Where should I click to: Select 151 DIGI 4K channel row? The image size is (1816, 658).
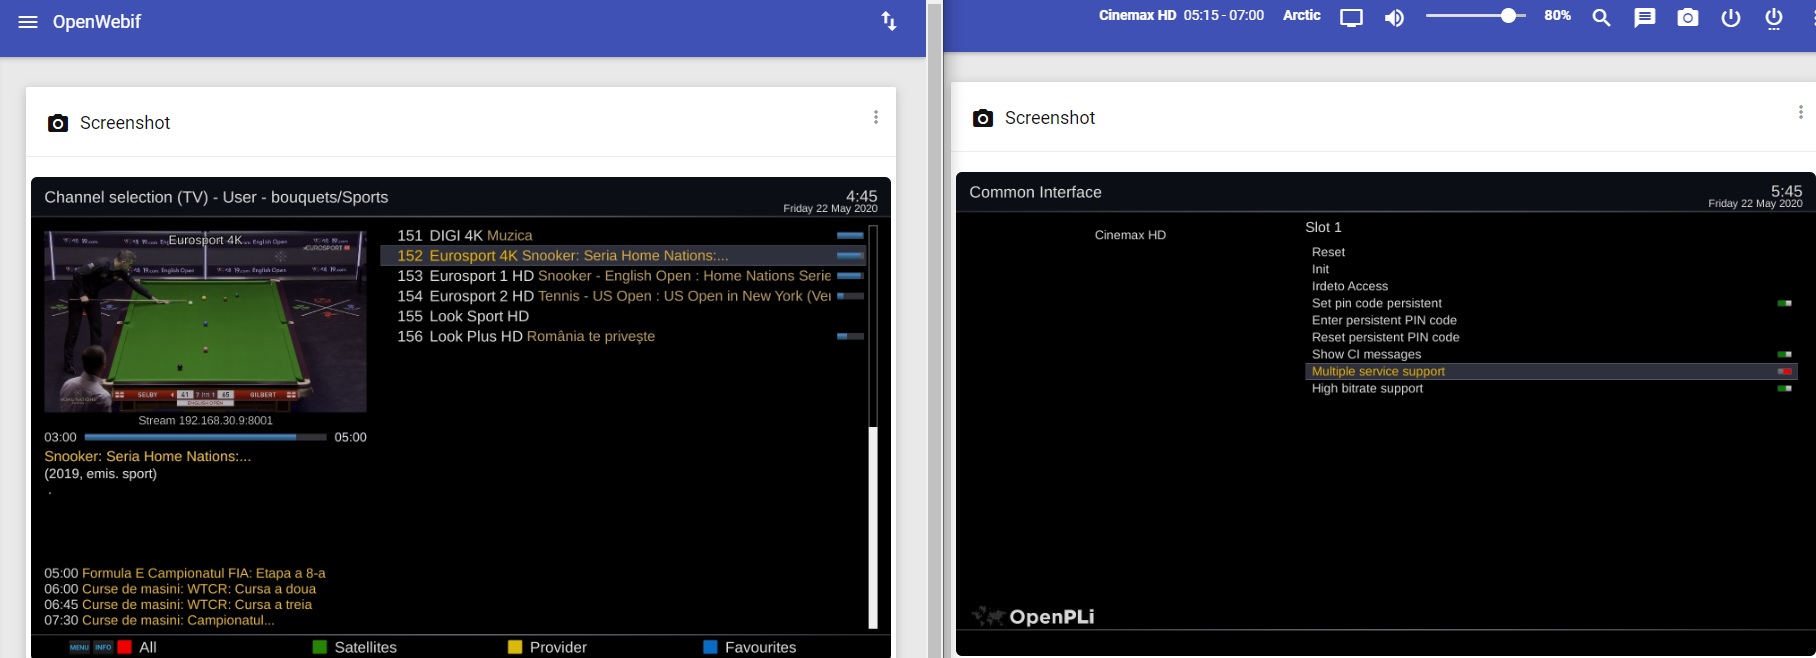click(622, 235)
